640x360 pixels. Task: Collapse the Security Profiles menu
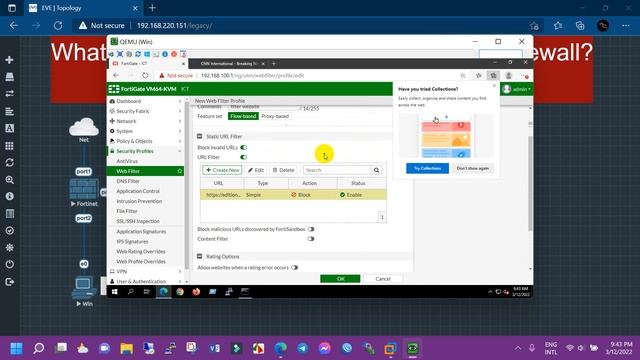[145, 151]
